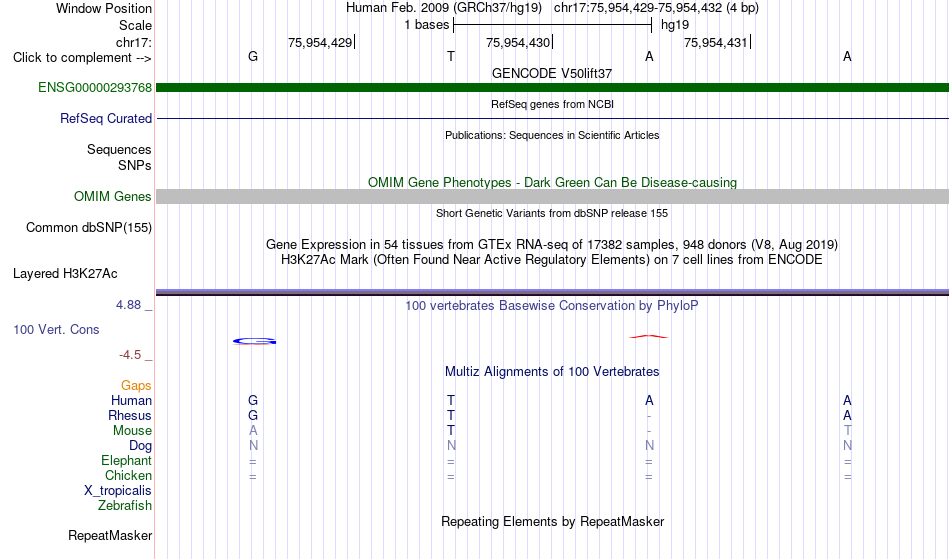Image resolution: width=950 pixels, height=559 pixels.
Task: Click the 100 Vert. Cons label
Action: (x=56, y=329)
